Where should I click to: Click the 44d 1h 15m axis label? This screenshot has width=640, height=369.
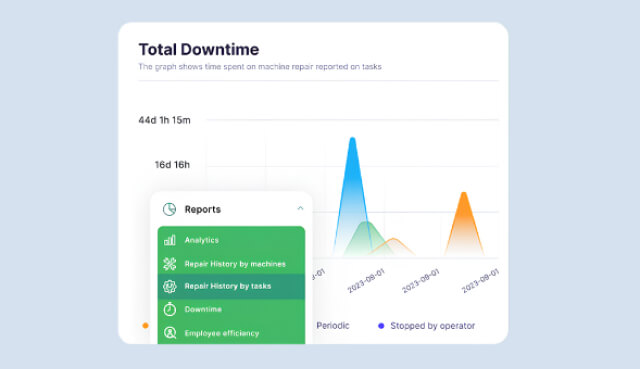pyautogui.click(x=164, y=120)
